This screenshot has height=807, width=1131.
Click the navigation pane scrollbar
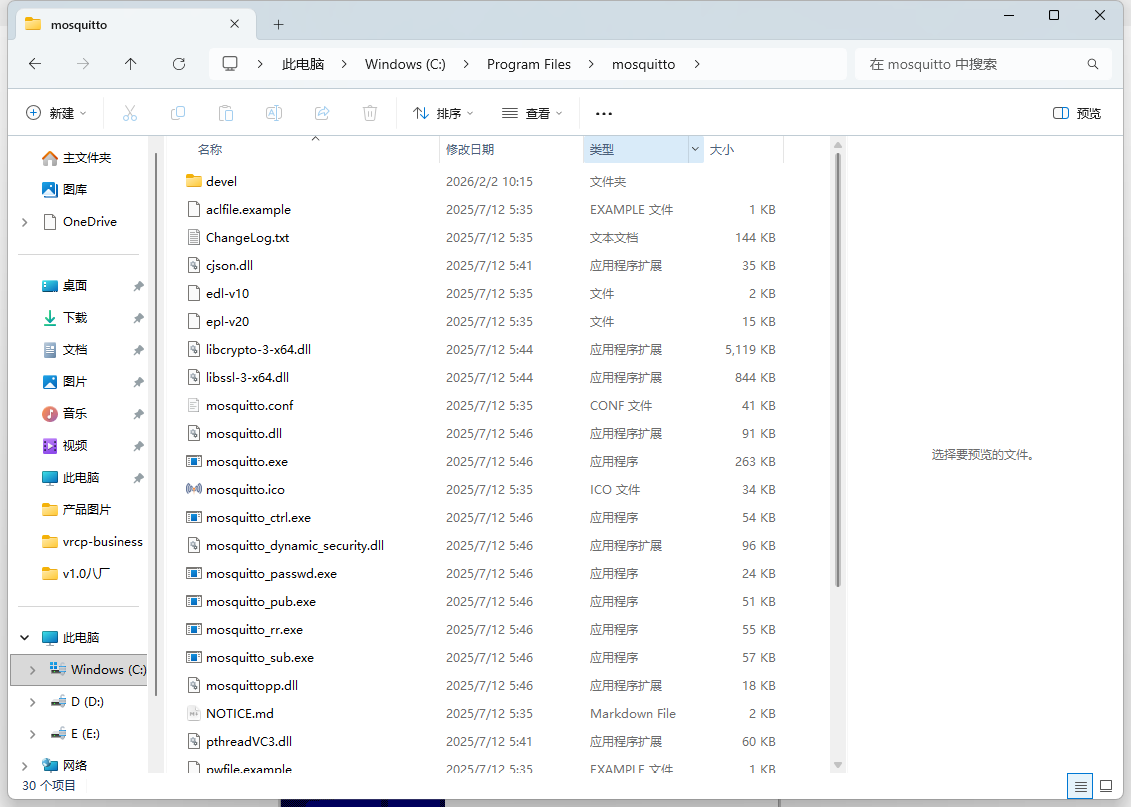pos(156,425)
